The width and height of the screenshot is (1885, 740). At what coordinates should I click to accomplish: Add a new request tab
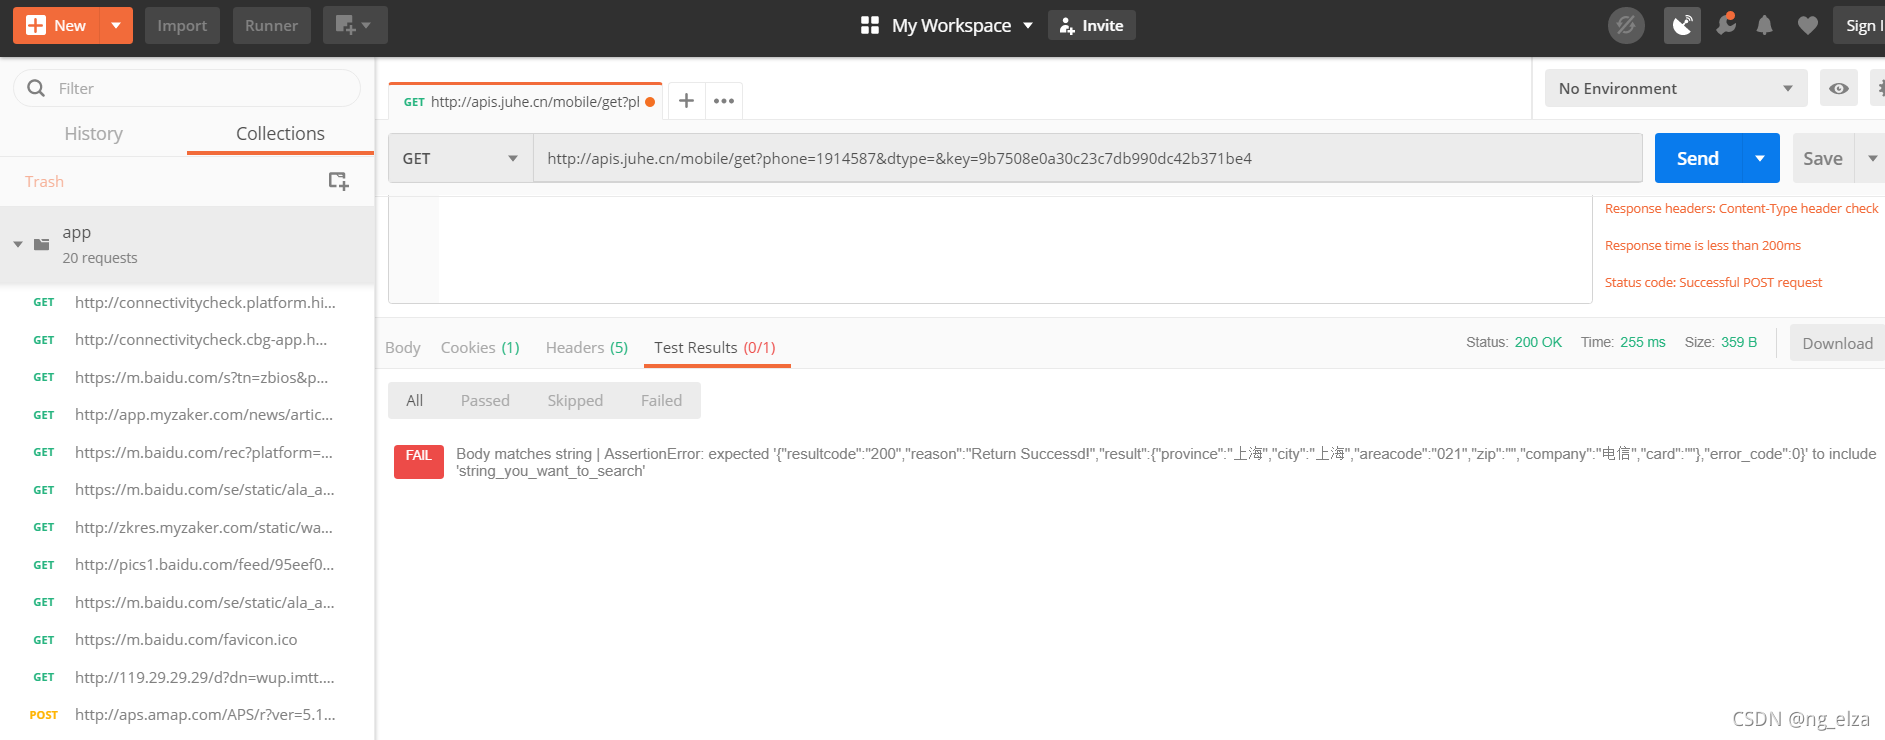tap(686, 101)
